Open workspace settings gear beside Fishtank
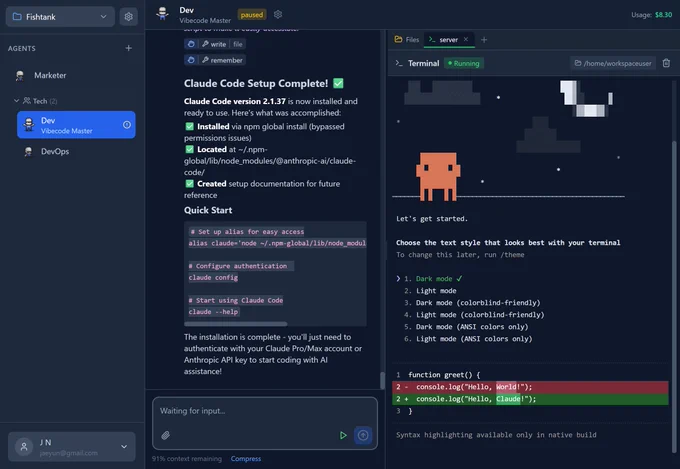The image size is (680, 469). click(129, 17)
